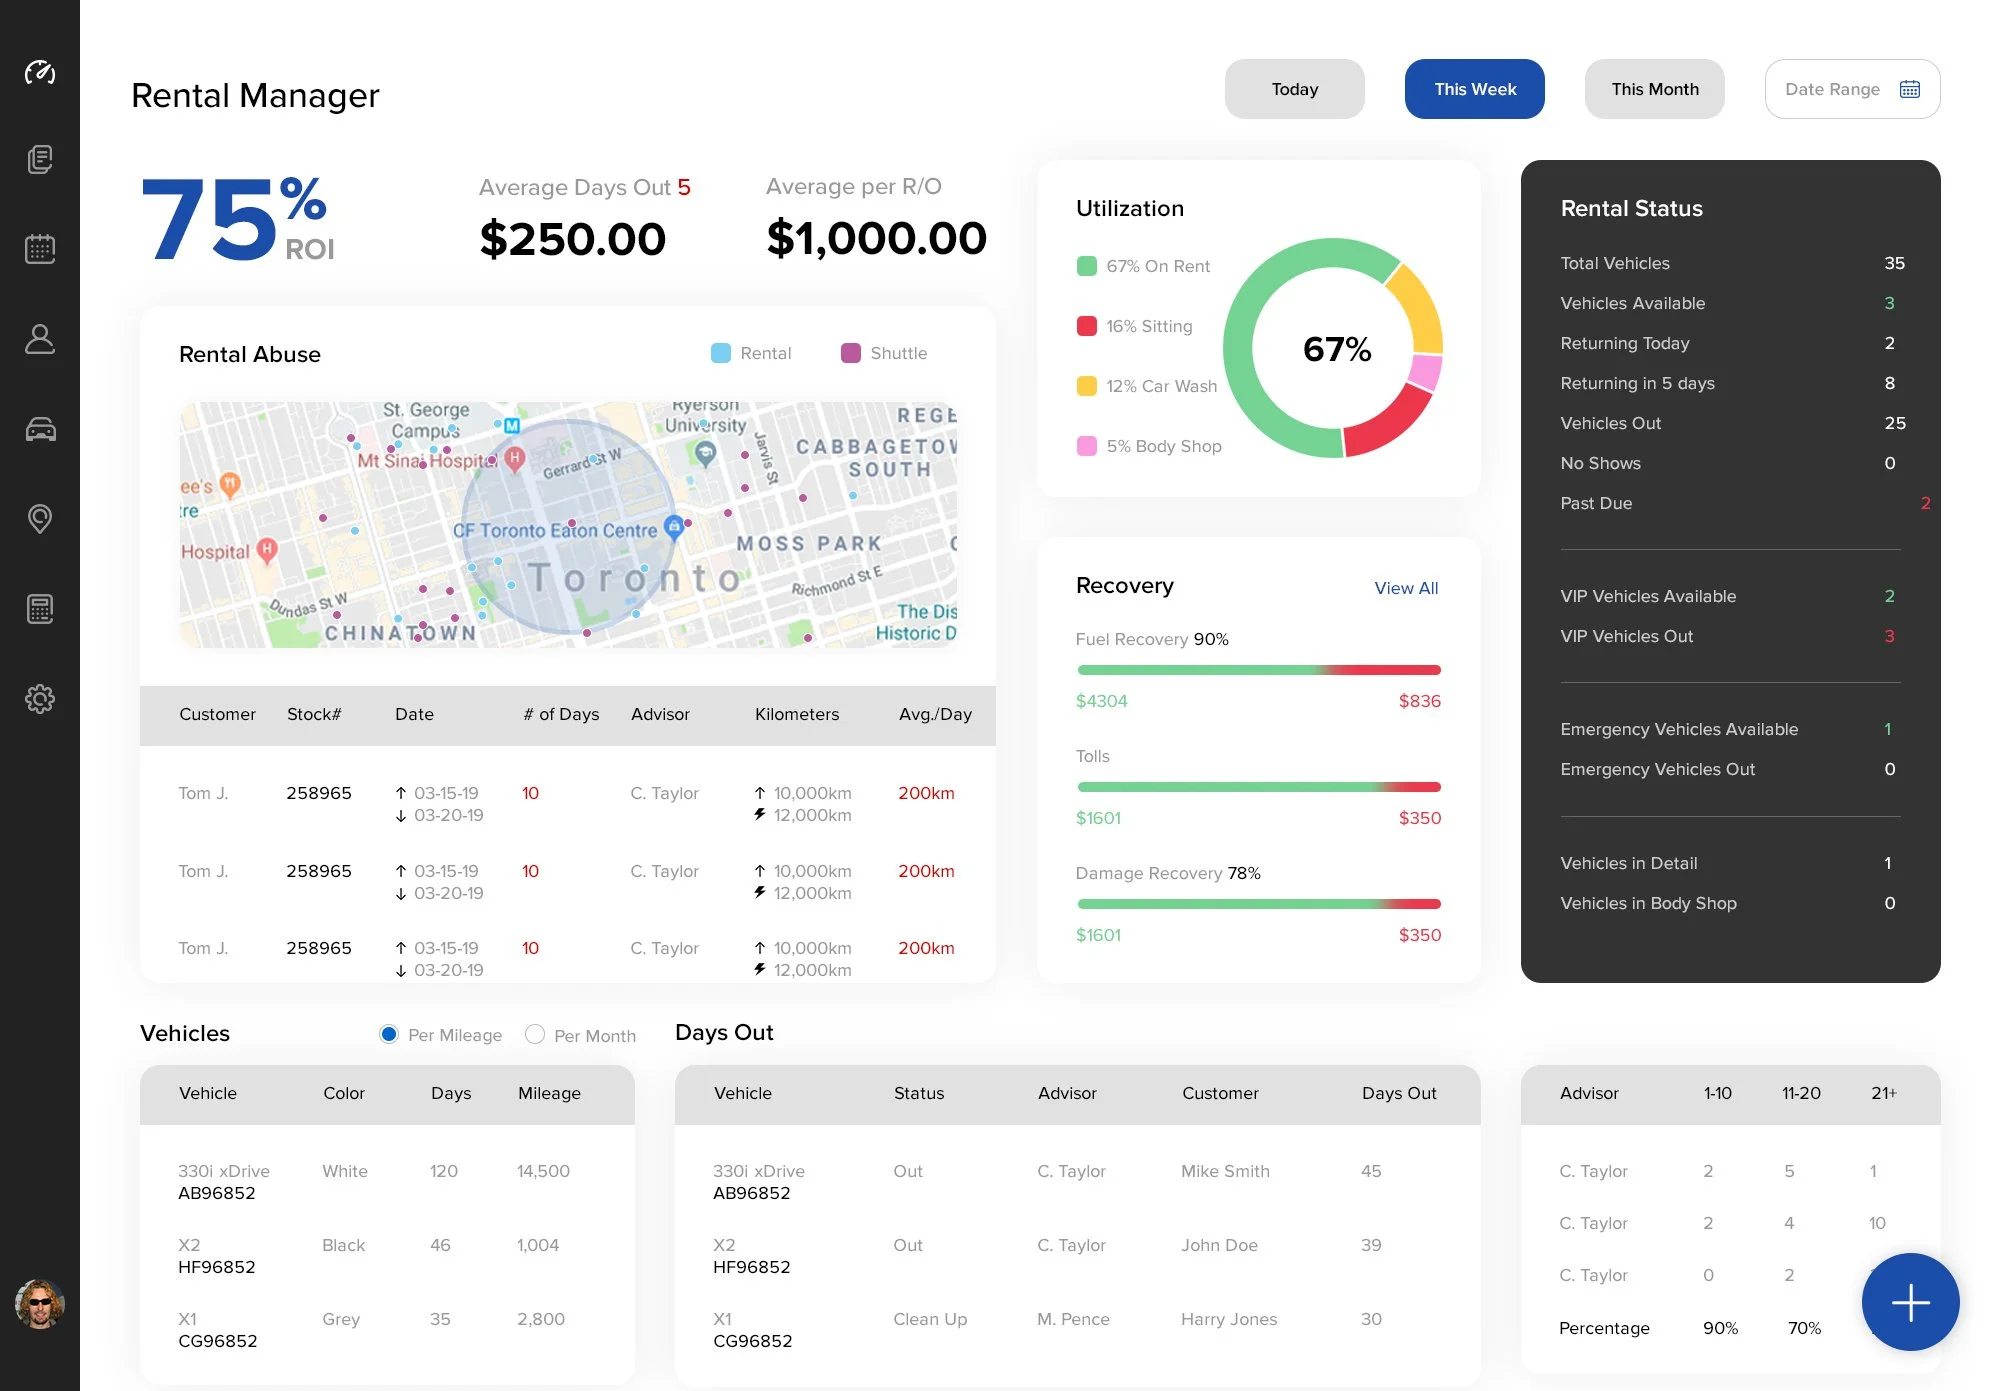
Task: Open the calculator icon in sidebar
Action: (x=40, y=609)
